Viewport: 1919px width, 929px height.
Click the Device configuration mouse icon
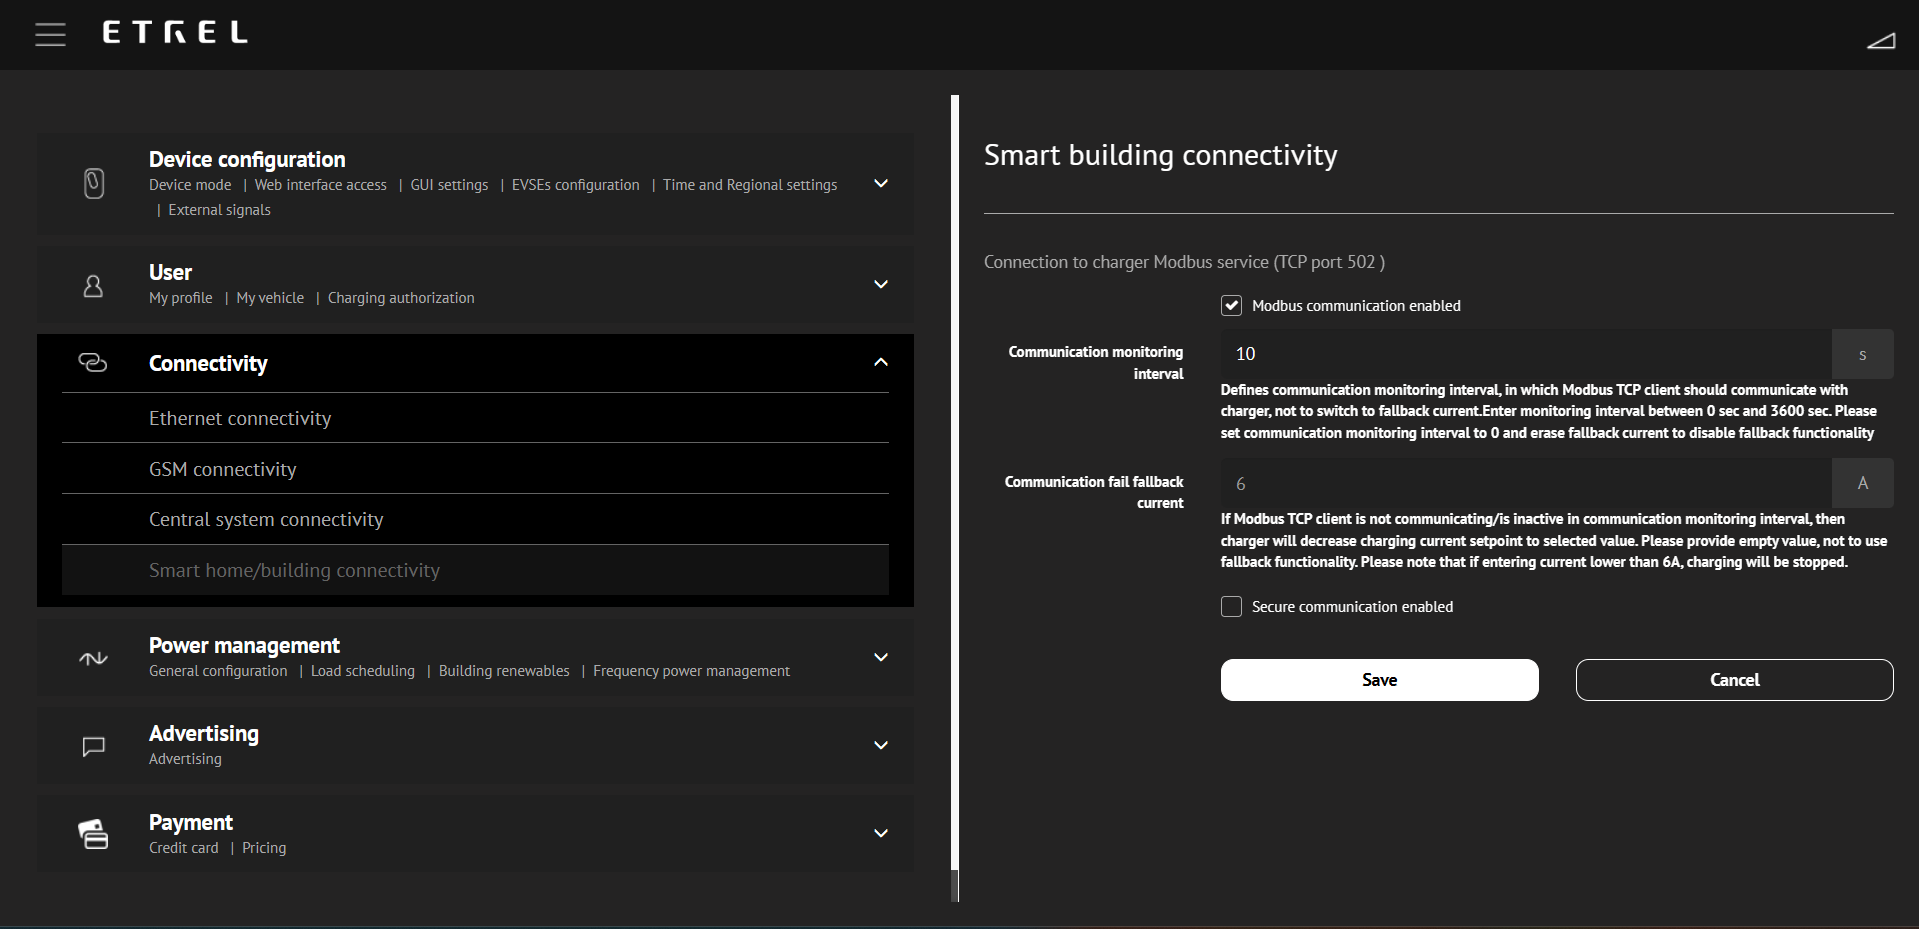pyautogui.click(x=94, y=184)
